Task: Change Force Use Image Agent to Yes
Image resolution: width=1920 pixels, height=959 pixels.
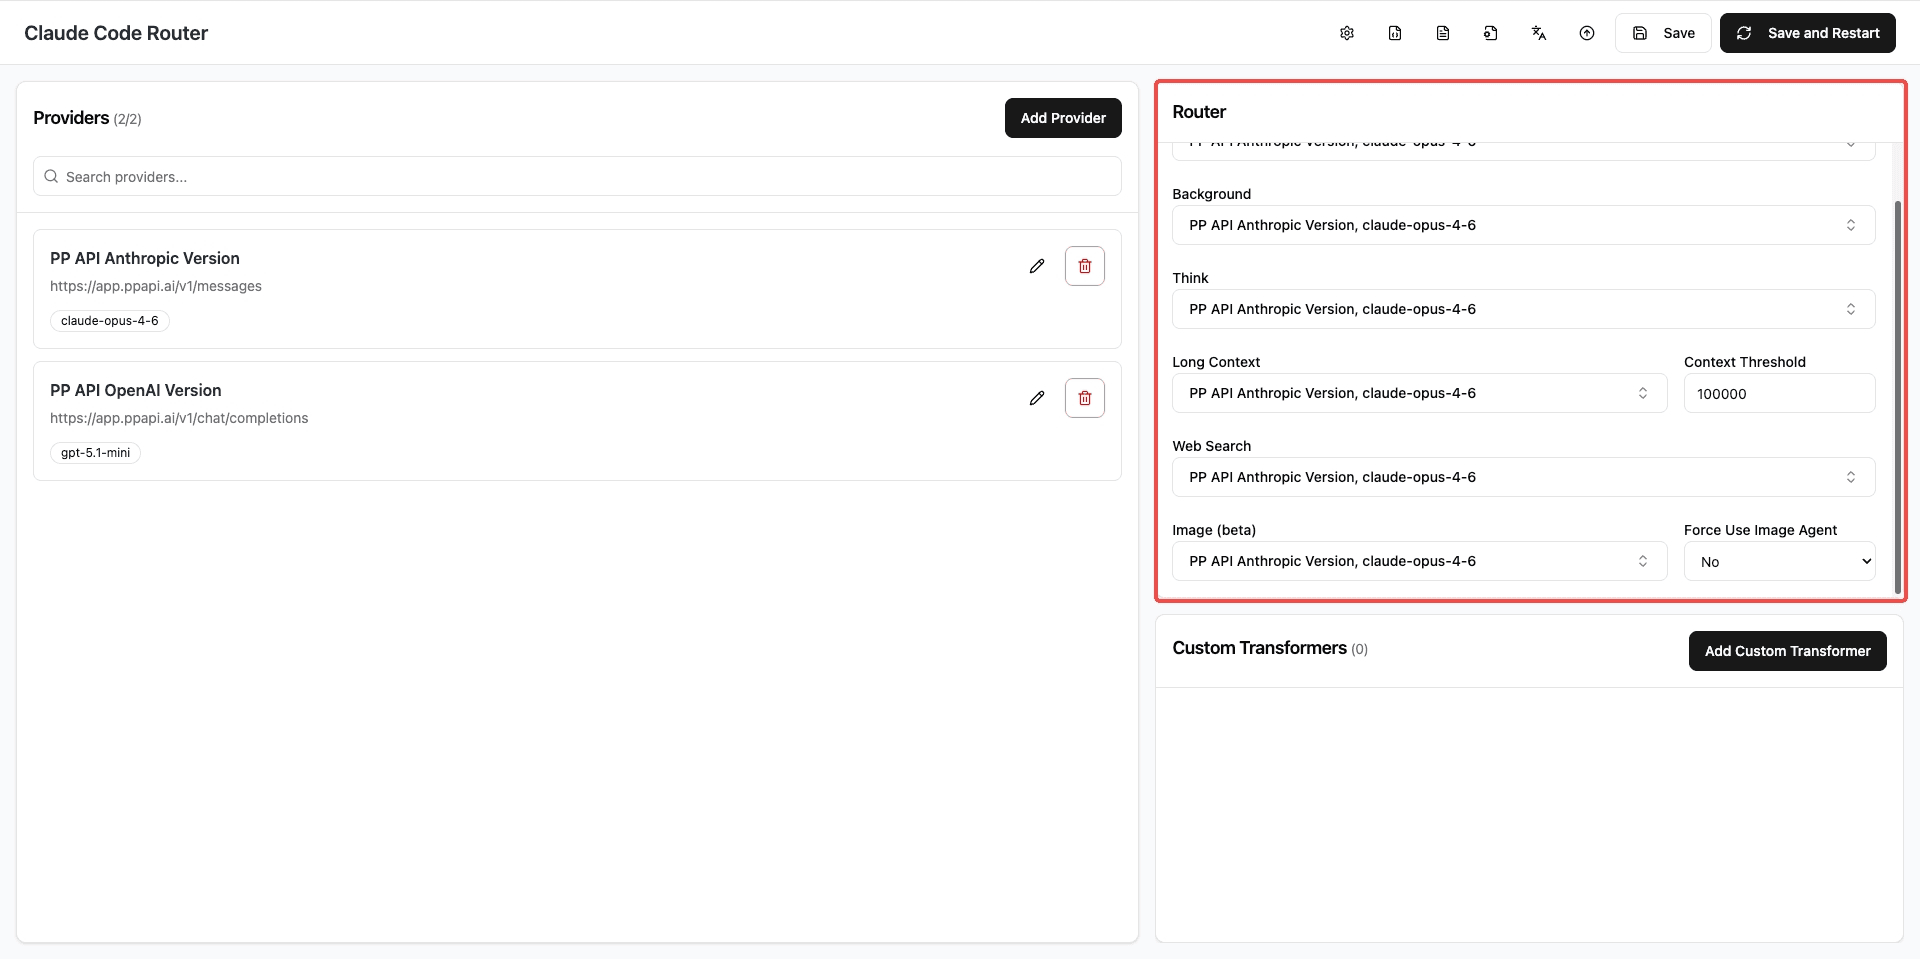Action: coord(1779,561)
